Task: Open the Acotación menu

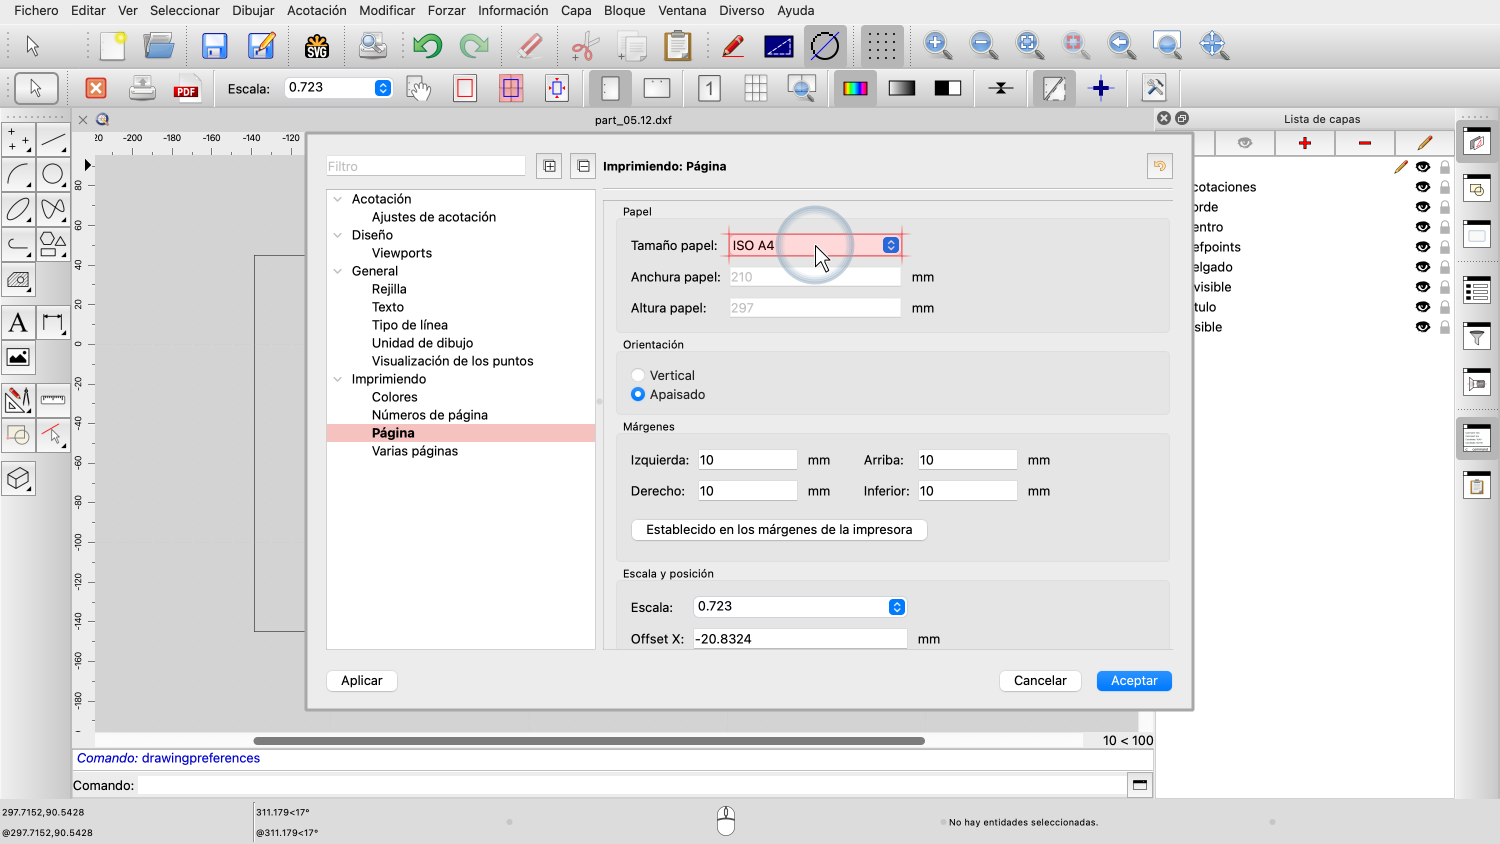Action: pos(316,11)
